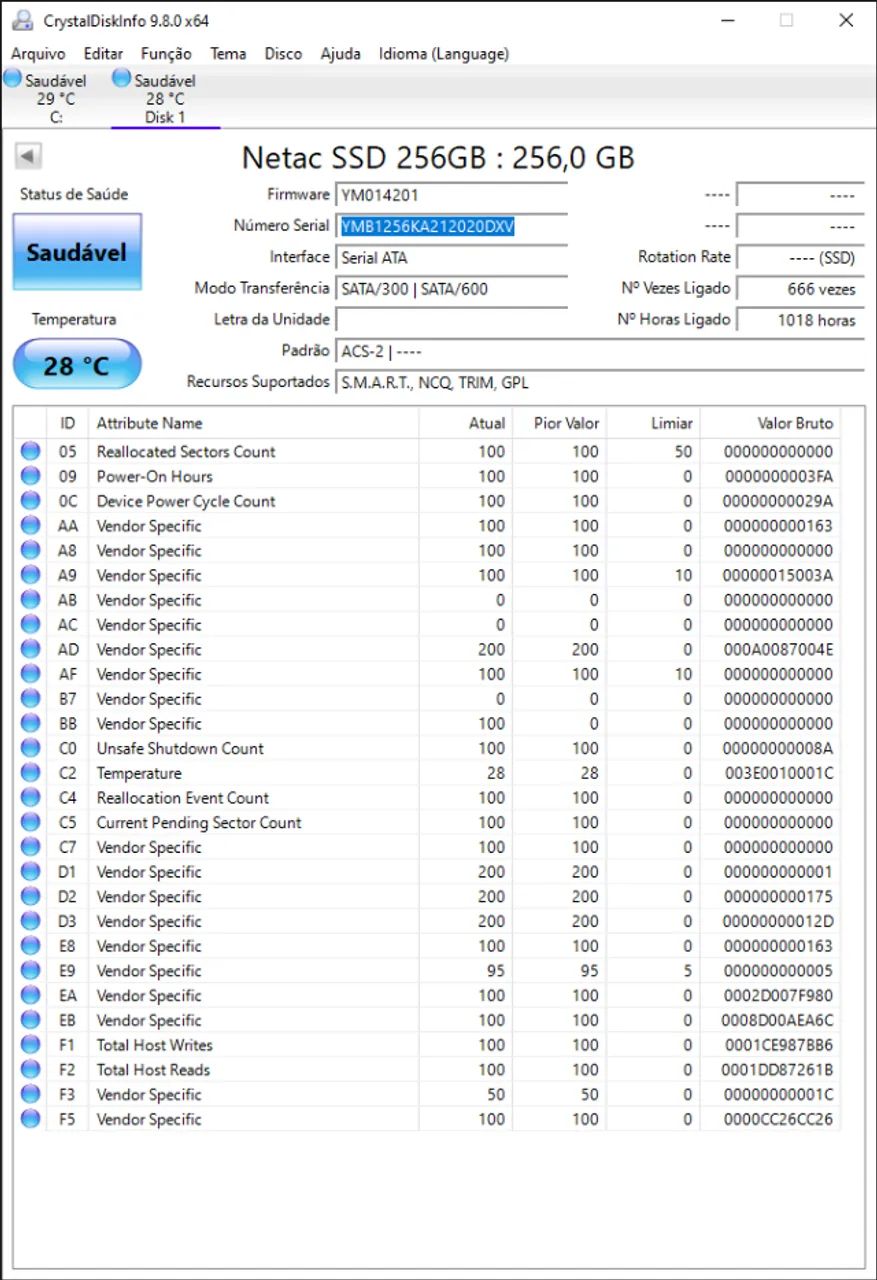Viewport: 877px width, 1280px height.
Task: Click raw value 0000CC26CC26
Action: click(x=779, y=1119)
